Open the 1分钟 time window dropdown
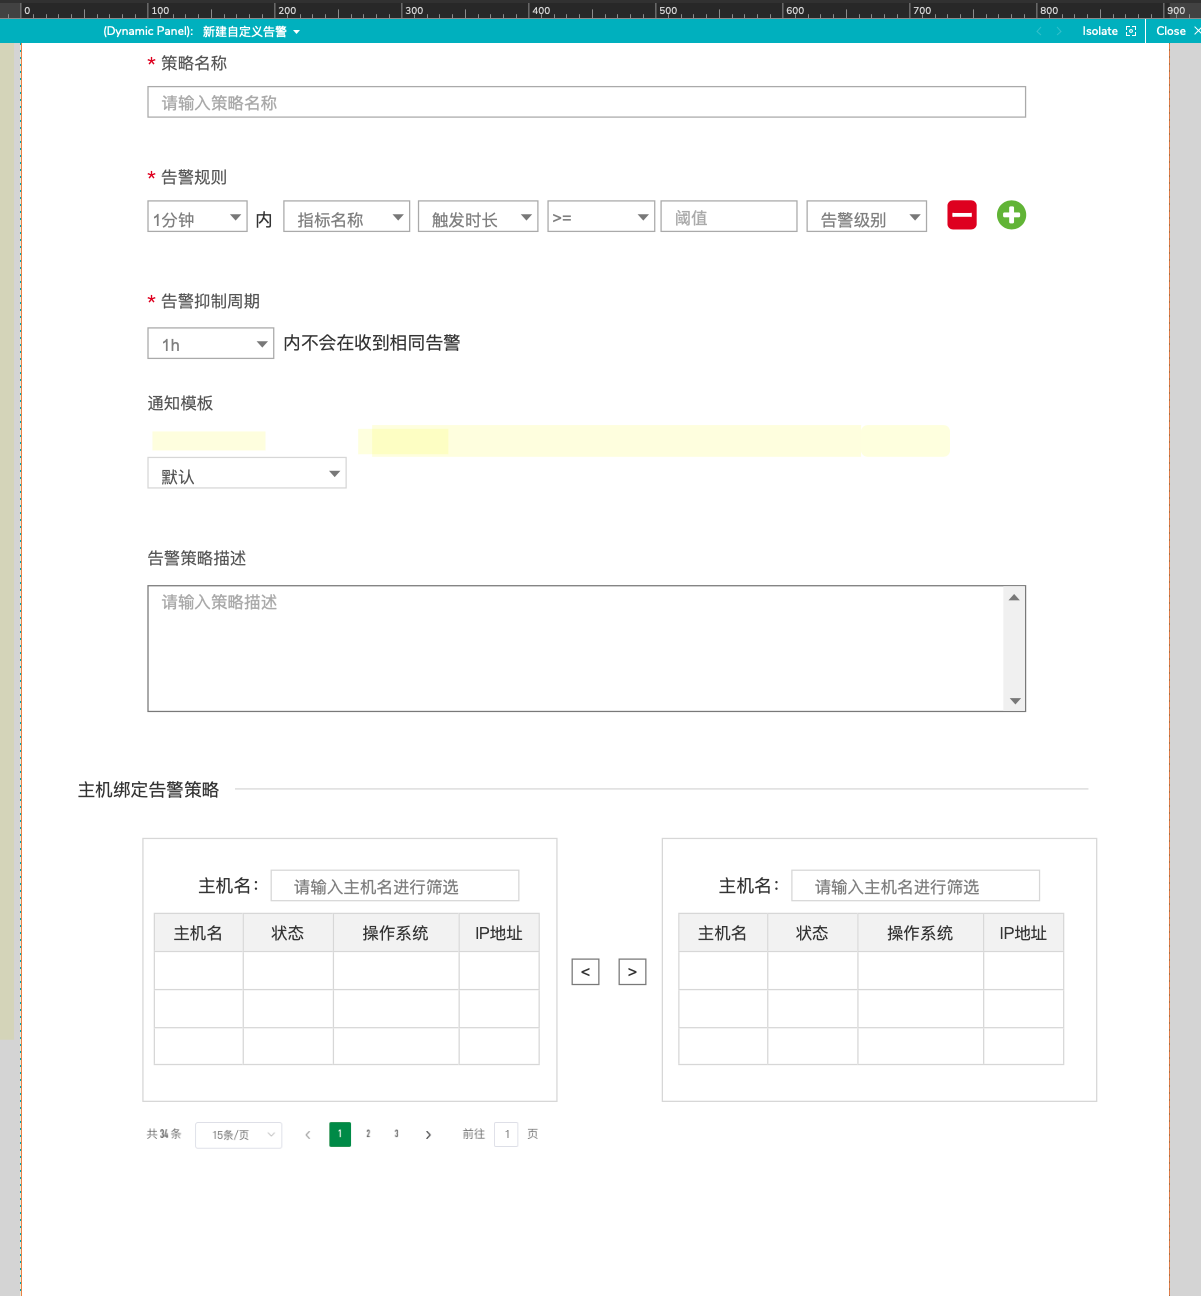Viewport: 1201px width, 1296px height. pyautogui.click(x=197, y=217)
